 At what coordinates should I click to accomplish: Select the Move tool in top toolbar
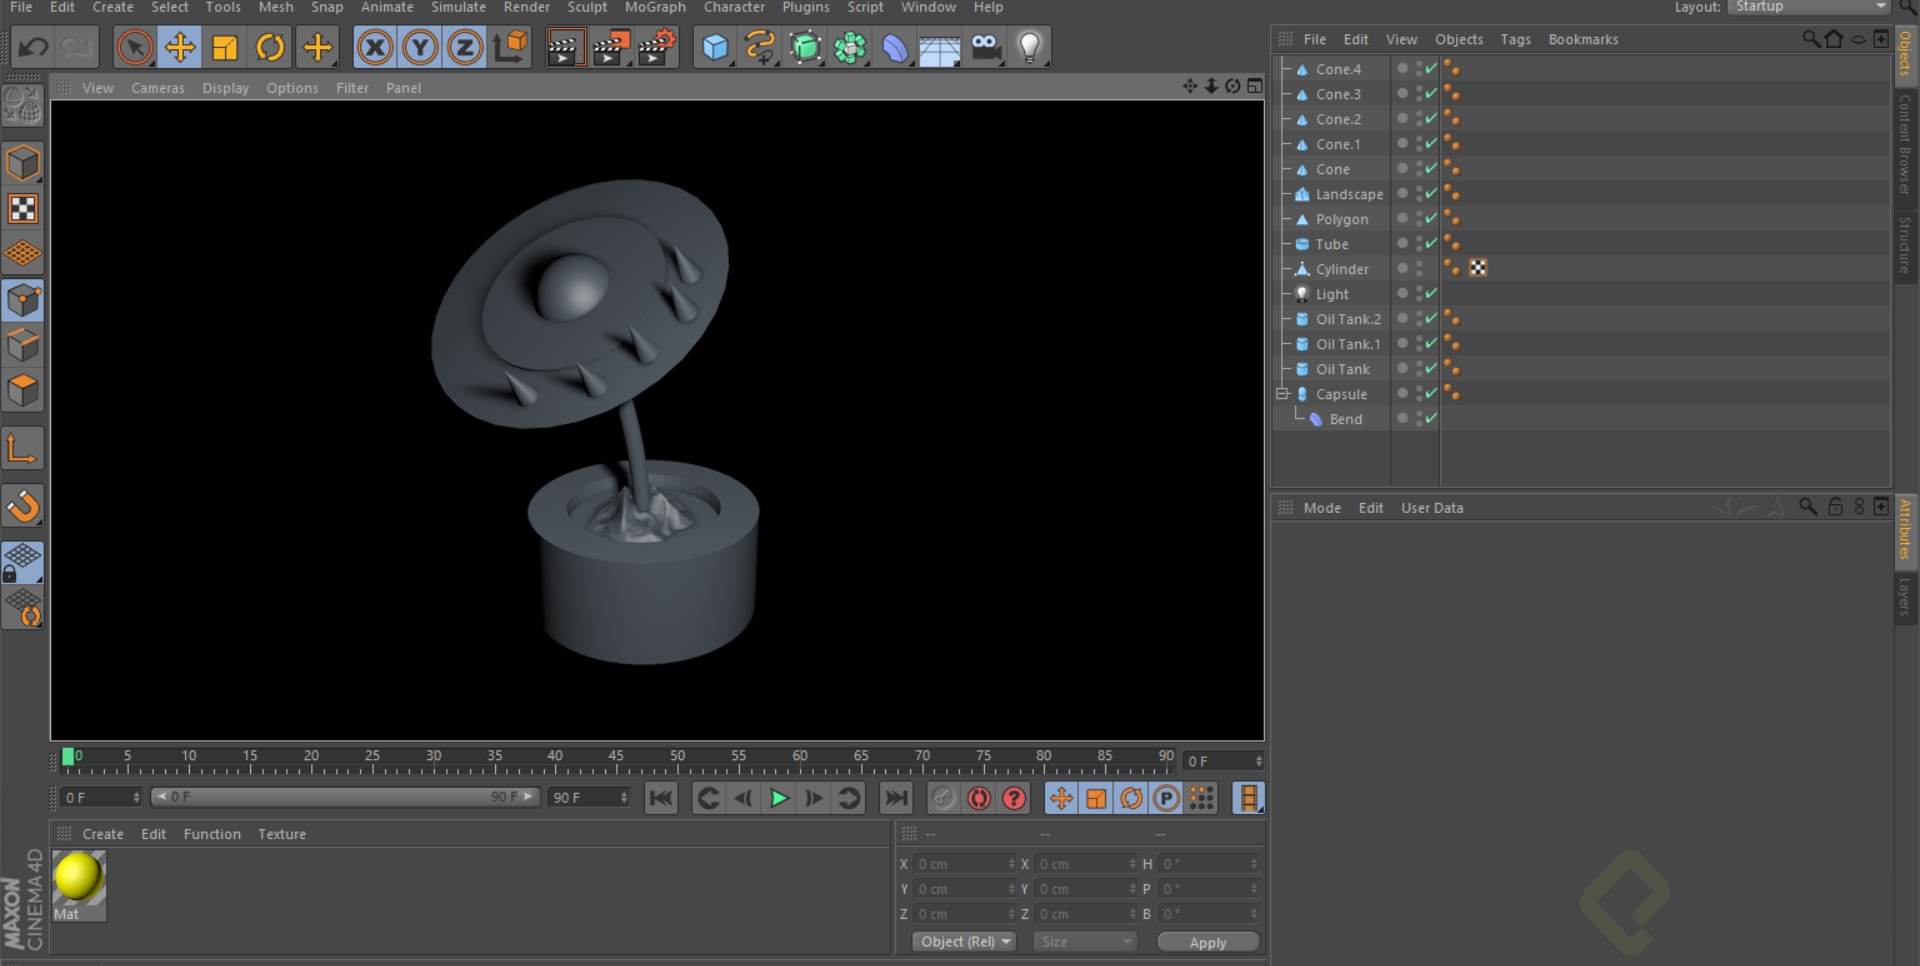[180, 47]
